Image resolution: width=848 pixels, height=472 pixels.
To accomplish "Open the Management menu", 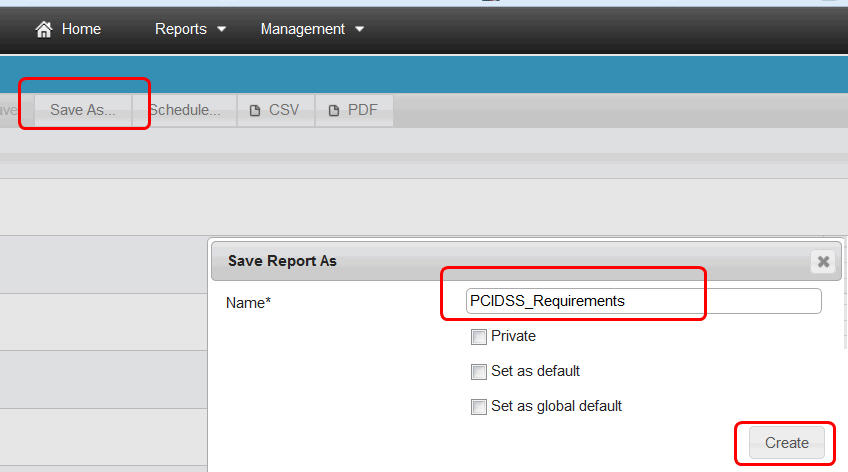I will pyautogui.click(x=302, y=30).
